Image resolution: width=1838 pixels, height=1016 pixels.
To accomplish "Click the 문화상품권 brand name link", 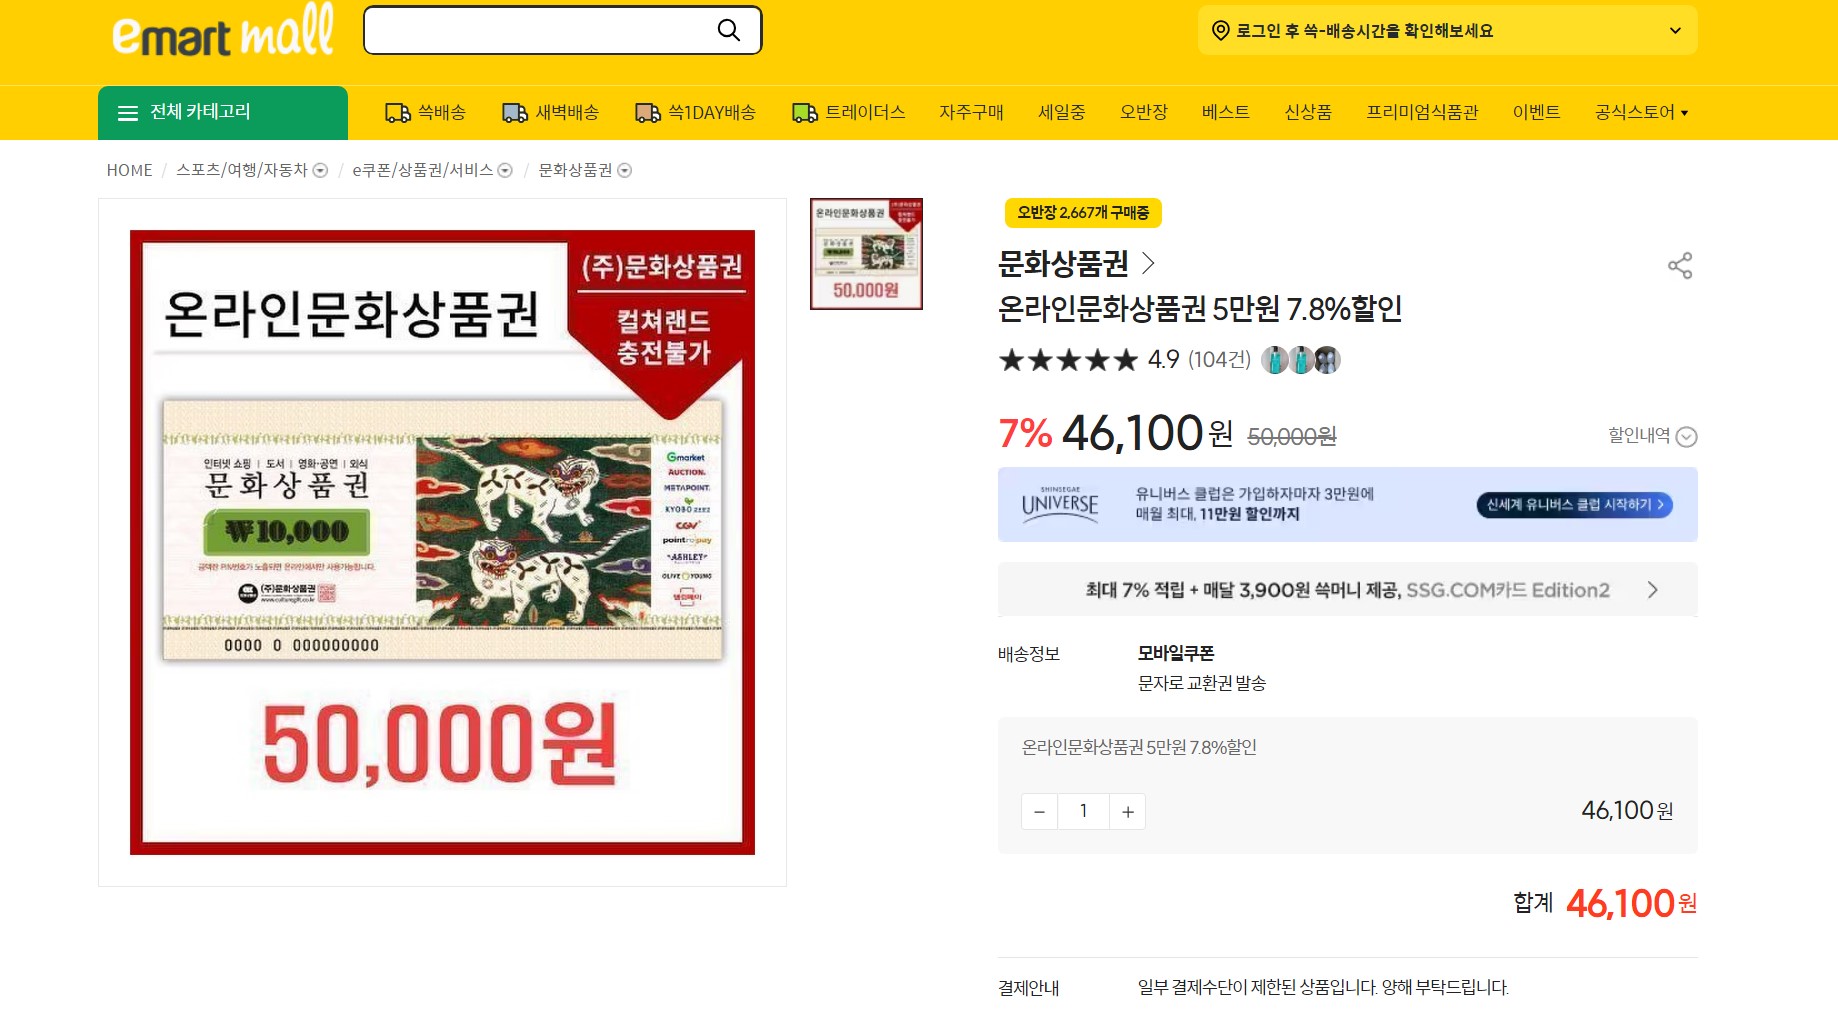I will coord(1063,263).
